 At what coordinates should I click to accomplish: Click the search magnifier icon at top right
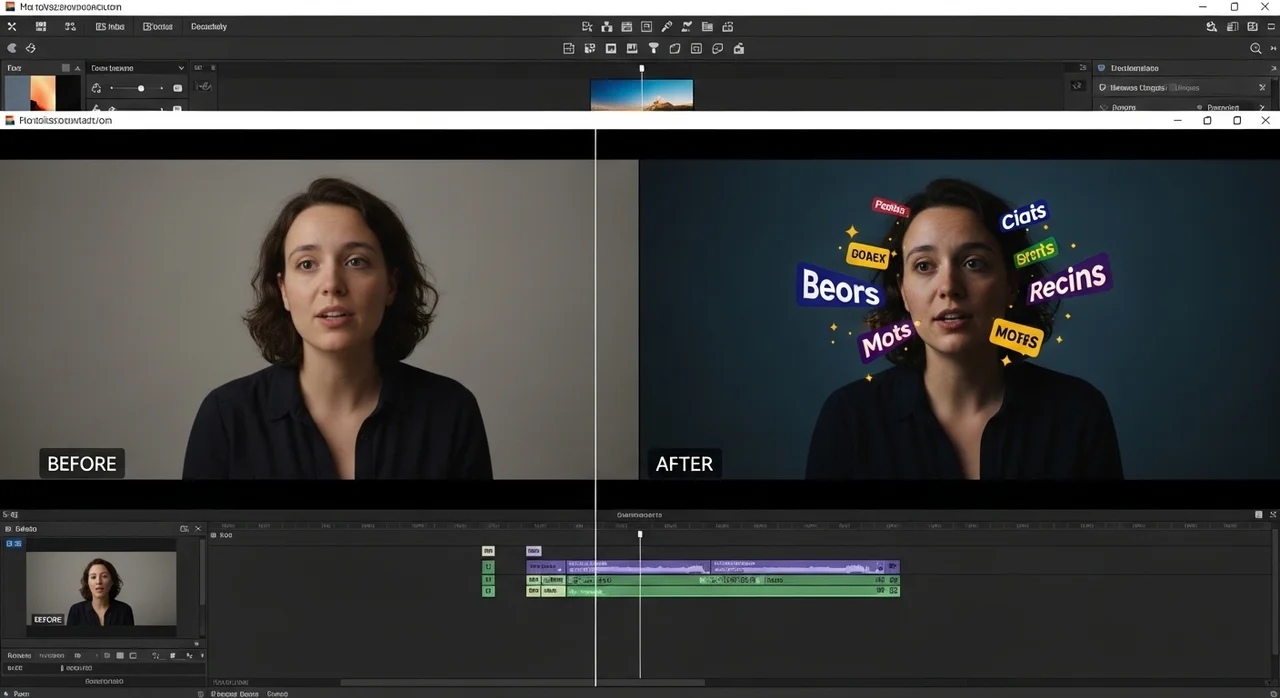click(1256, 48)
